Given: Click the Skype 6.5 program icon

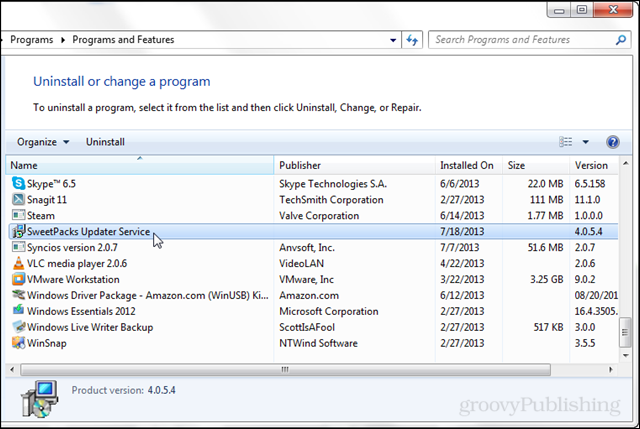Looking at the screenshot, I should pyautogui.click(x=18, y=183).
